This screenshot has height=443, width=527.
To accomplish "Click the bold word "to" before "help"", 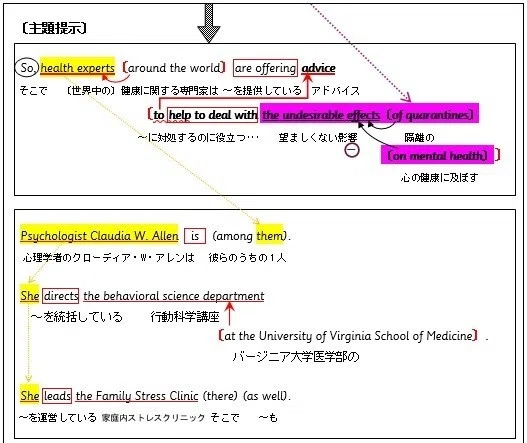I will (159, 115).
